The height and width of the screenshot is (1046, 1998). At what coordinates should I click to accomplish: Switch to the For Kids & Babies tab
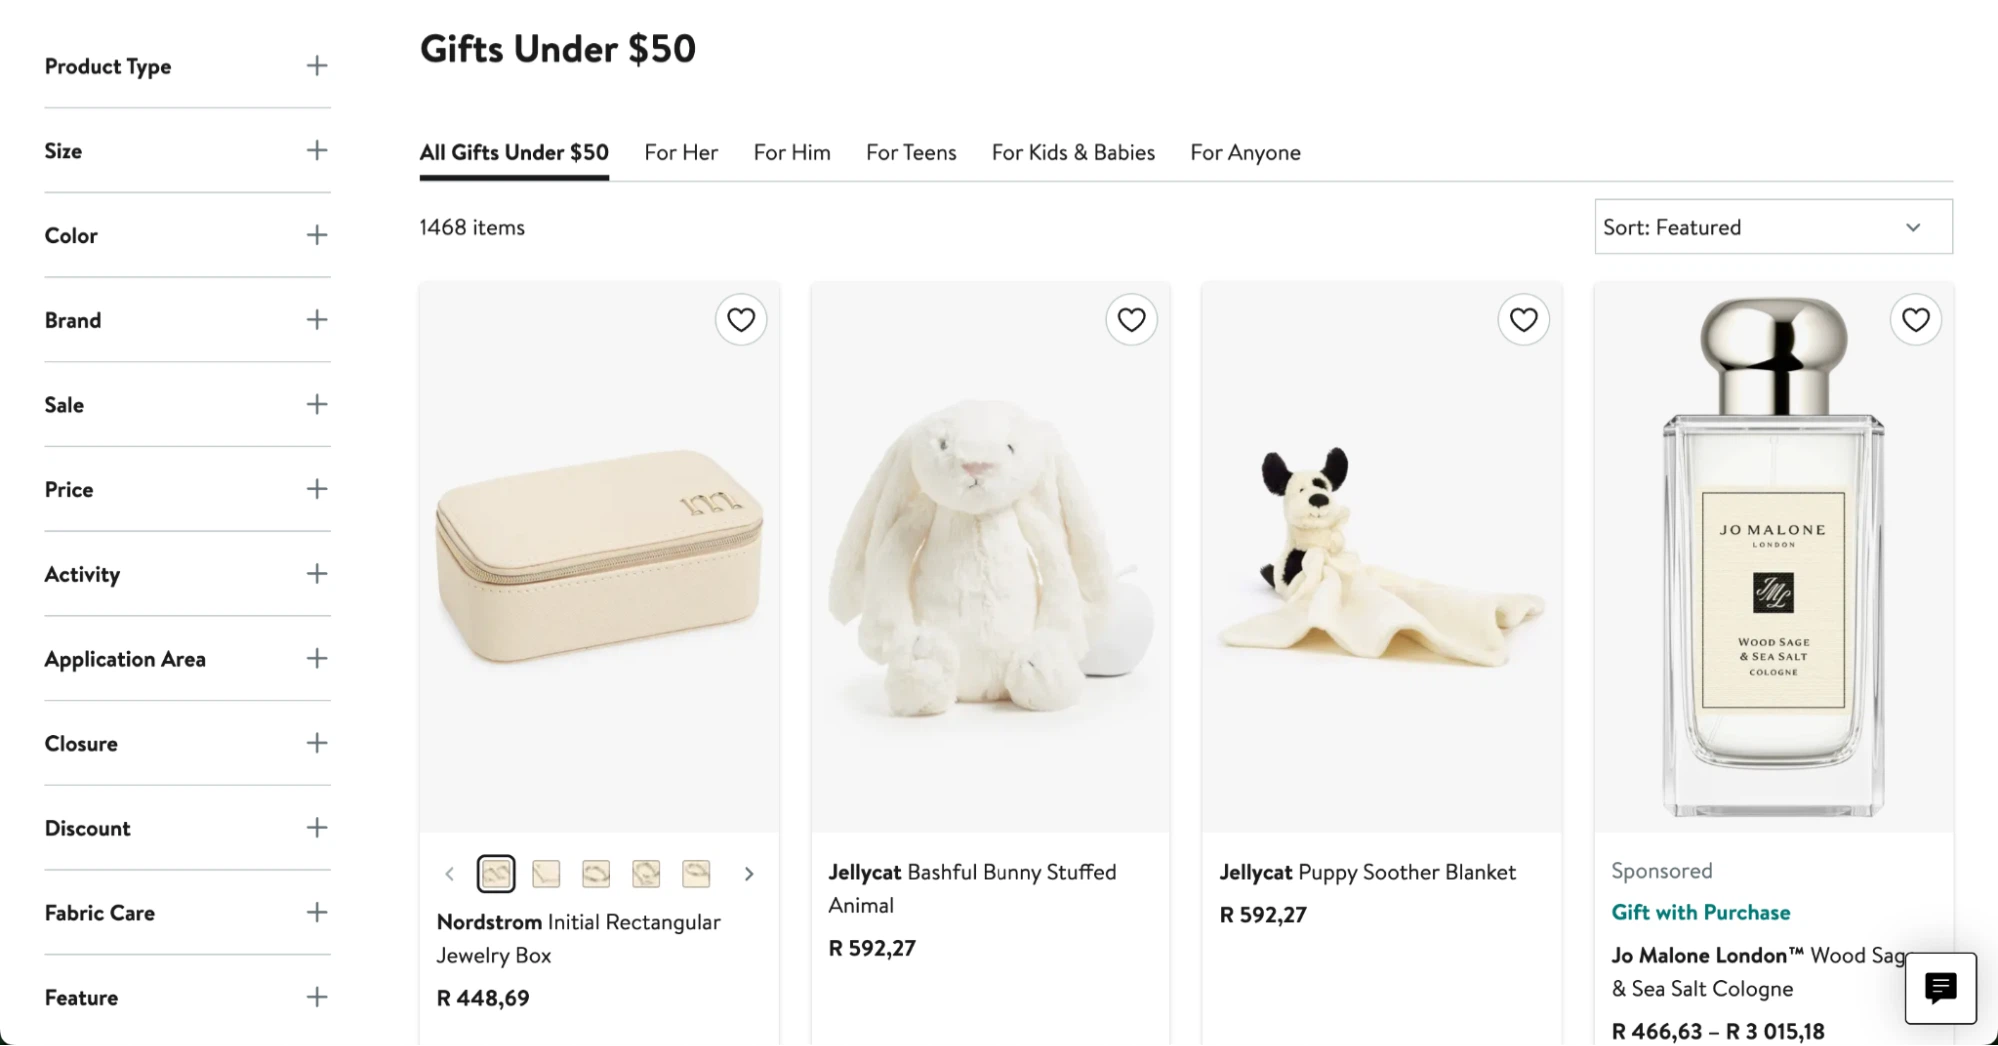[x=1073, y=152]
